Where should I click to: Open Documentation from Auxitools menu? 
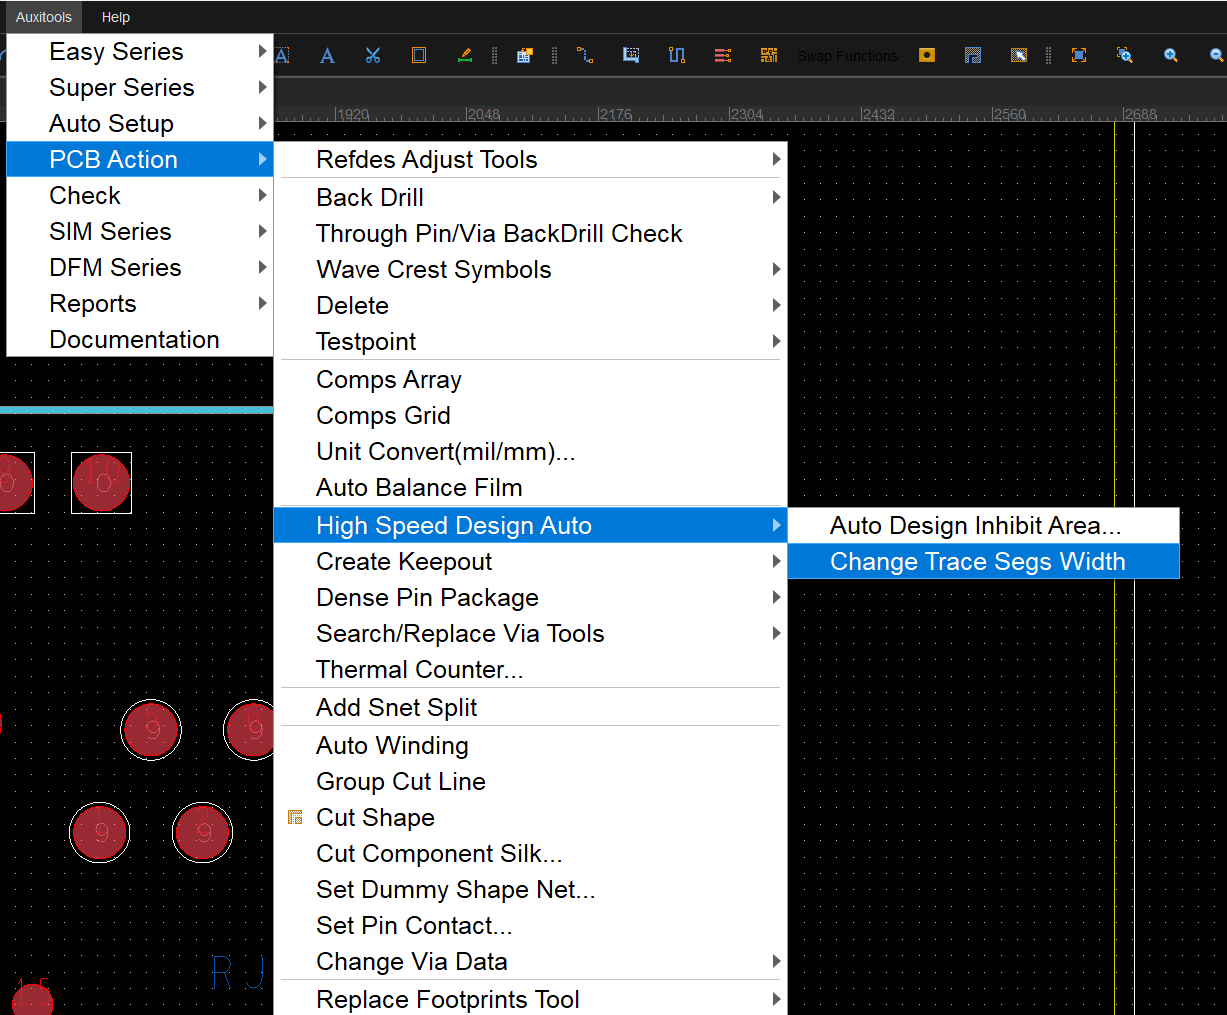pyautogui.click(x=134, y=340)
